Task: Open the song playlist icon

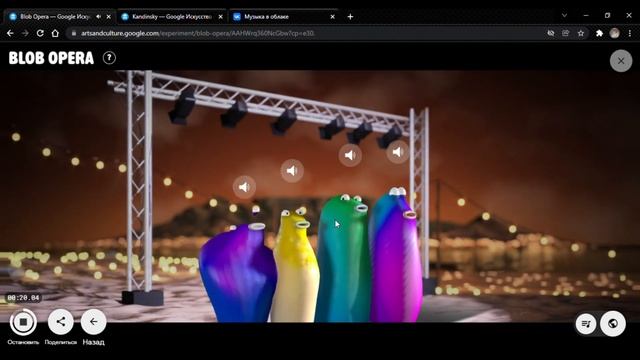Action: (x=586, y=324)
